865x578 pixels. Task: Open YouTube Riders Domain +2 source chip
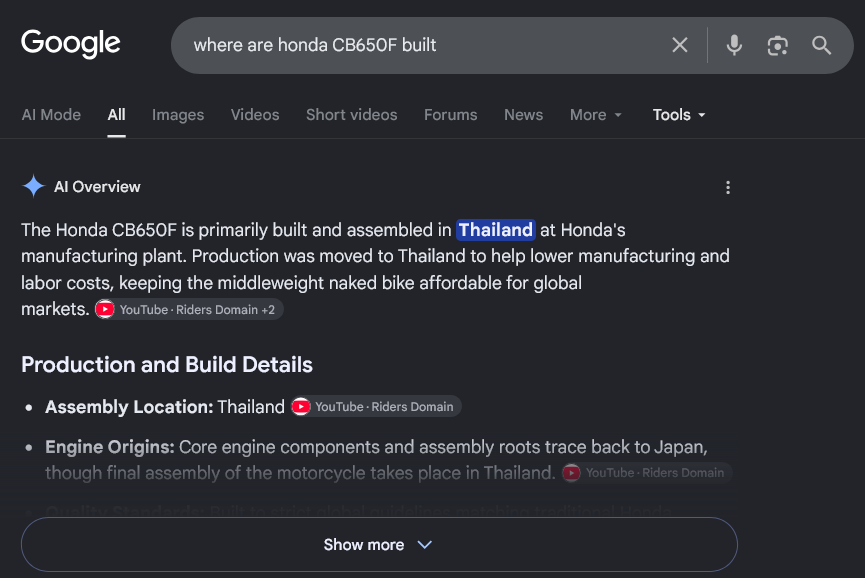189,309
